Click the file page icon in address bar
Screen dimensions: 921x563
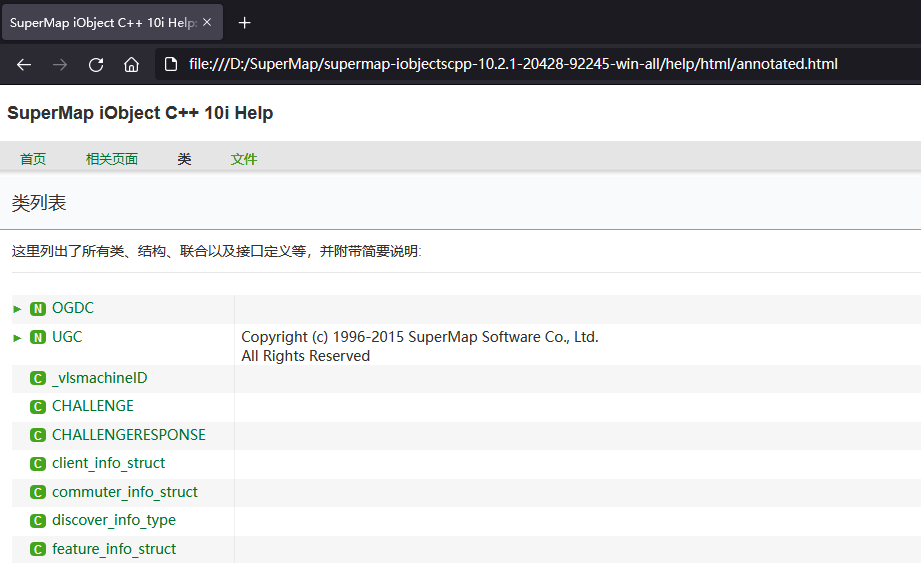pyautogui.click(x=171, y=64)
